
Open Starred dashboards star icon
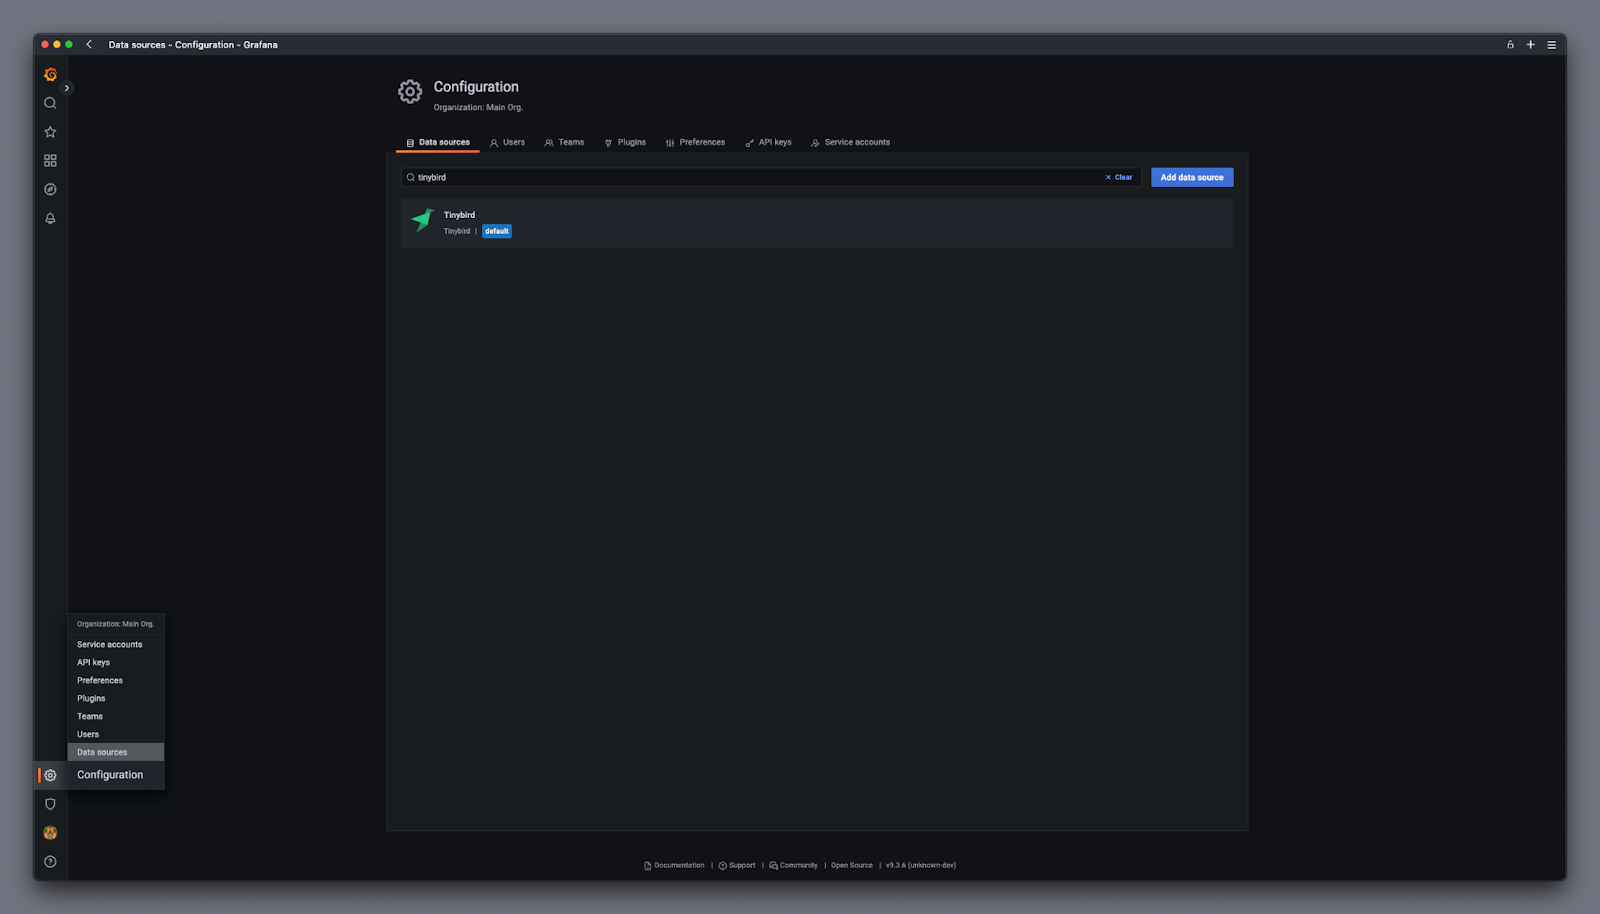pos(50,132)
